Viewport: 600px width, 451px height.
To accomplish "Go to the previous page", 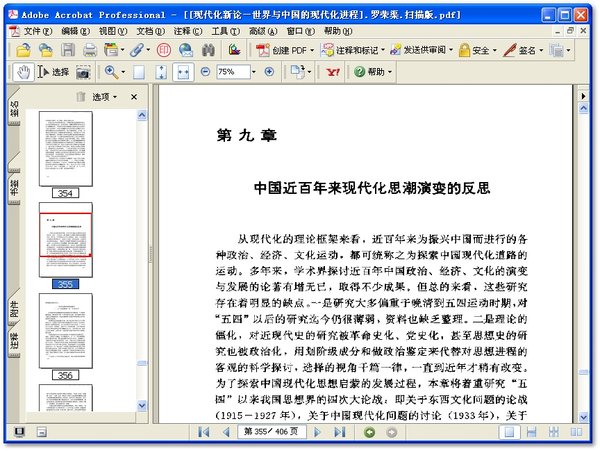I will (227, 432).
